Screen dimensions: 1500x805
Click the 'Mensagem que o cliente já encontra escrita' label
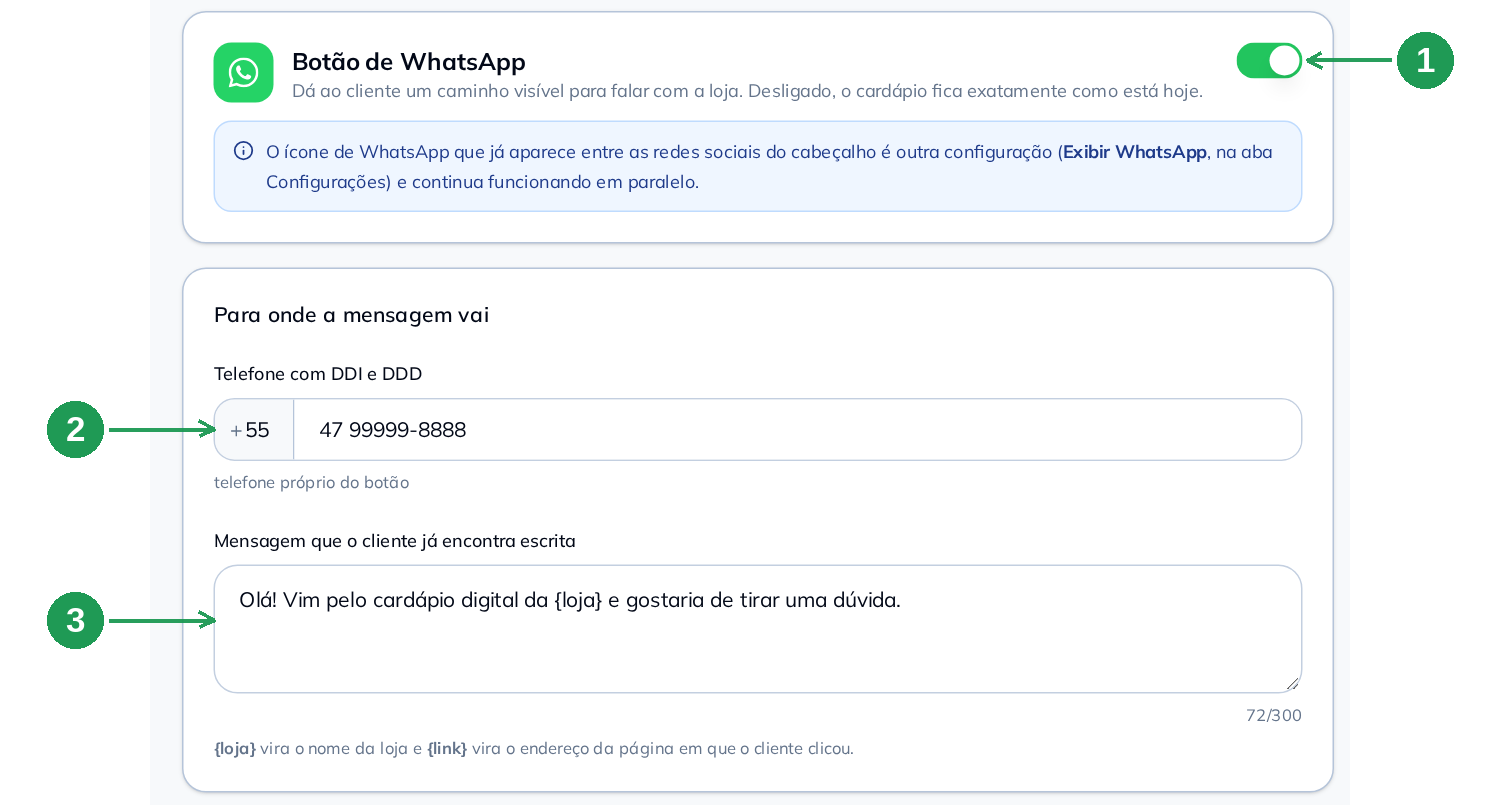pyautogui.click(x=394, y=541)
